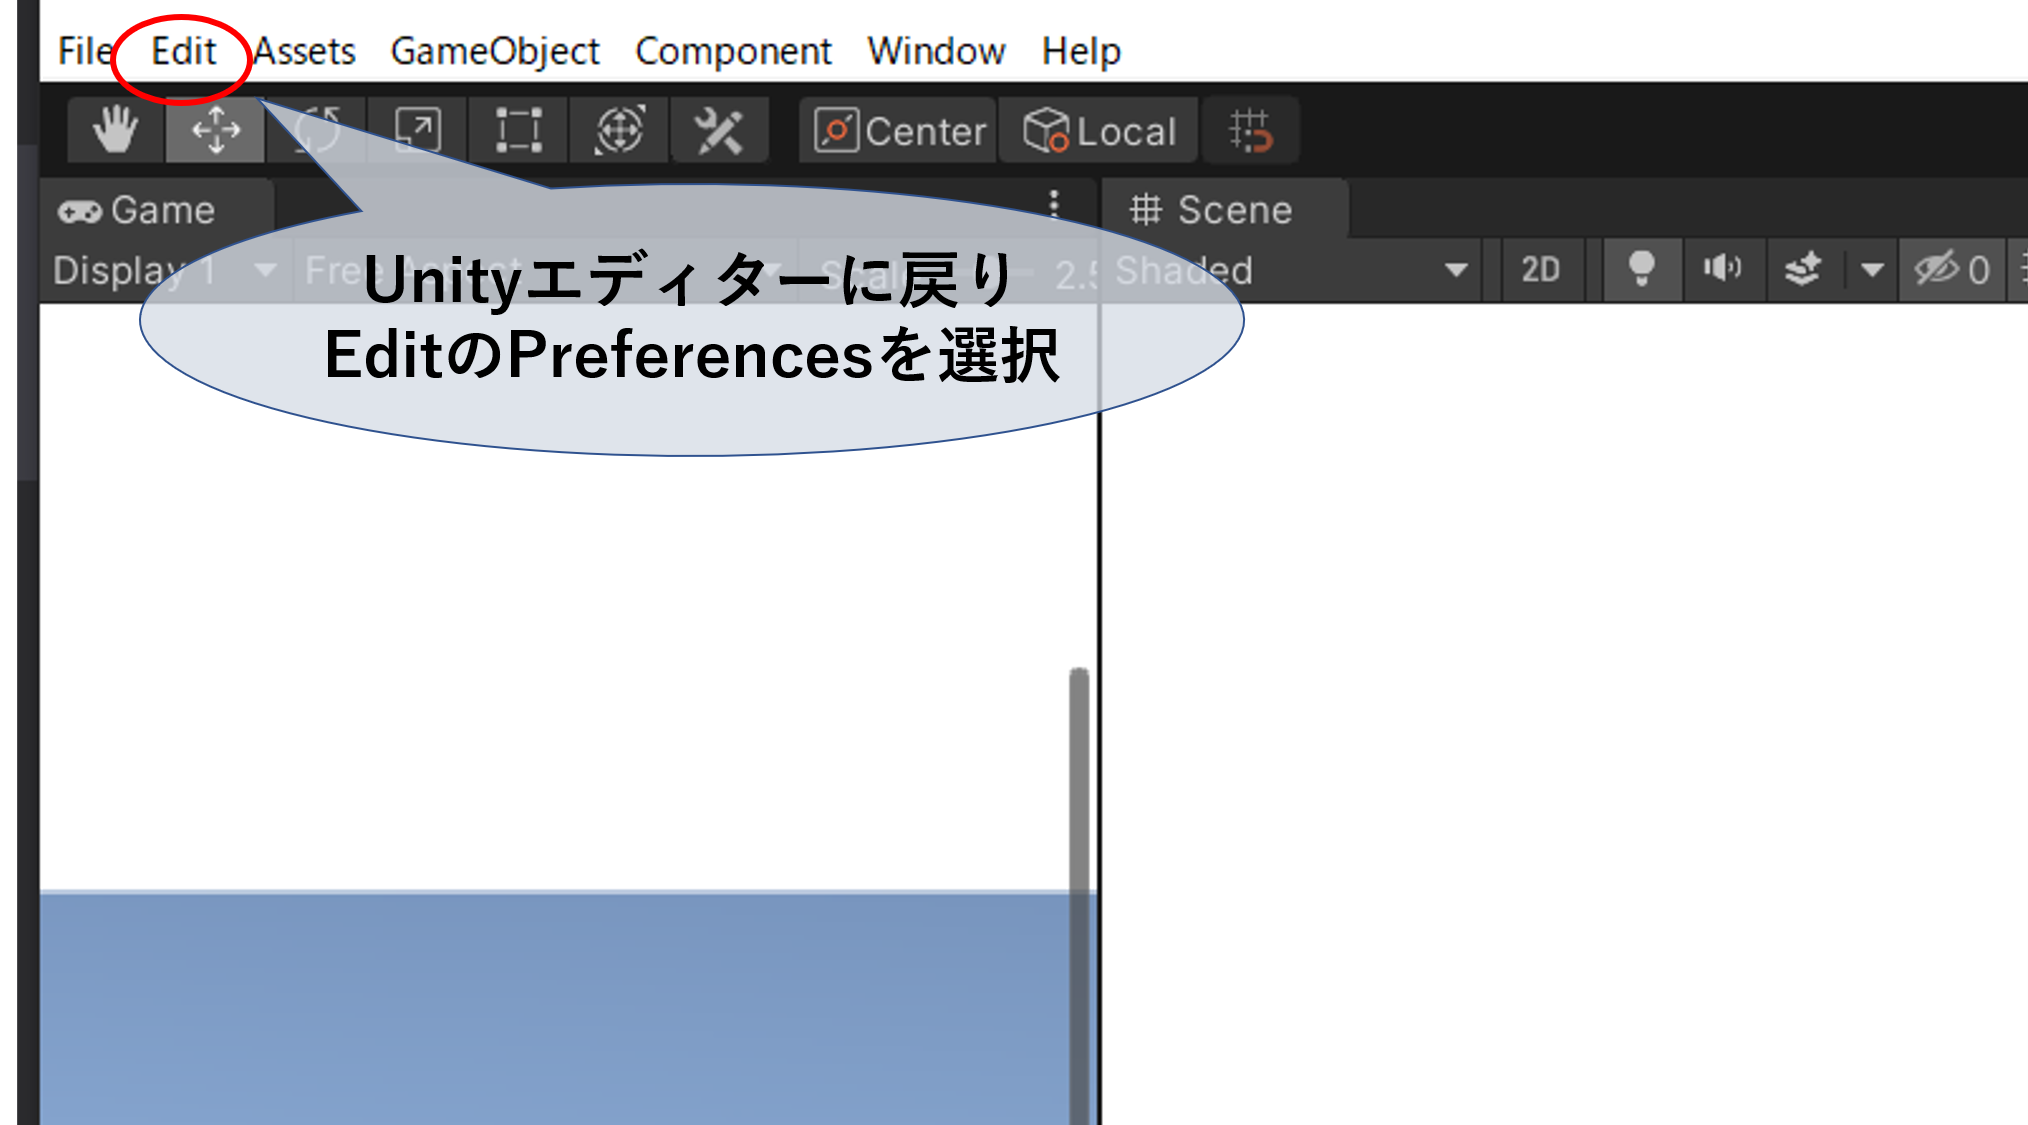Screen dimensions: 2028x1125
Task: Open Game view three-dot options menu
Action: tap(1053, 204)
